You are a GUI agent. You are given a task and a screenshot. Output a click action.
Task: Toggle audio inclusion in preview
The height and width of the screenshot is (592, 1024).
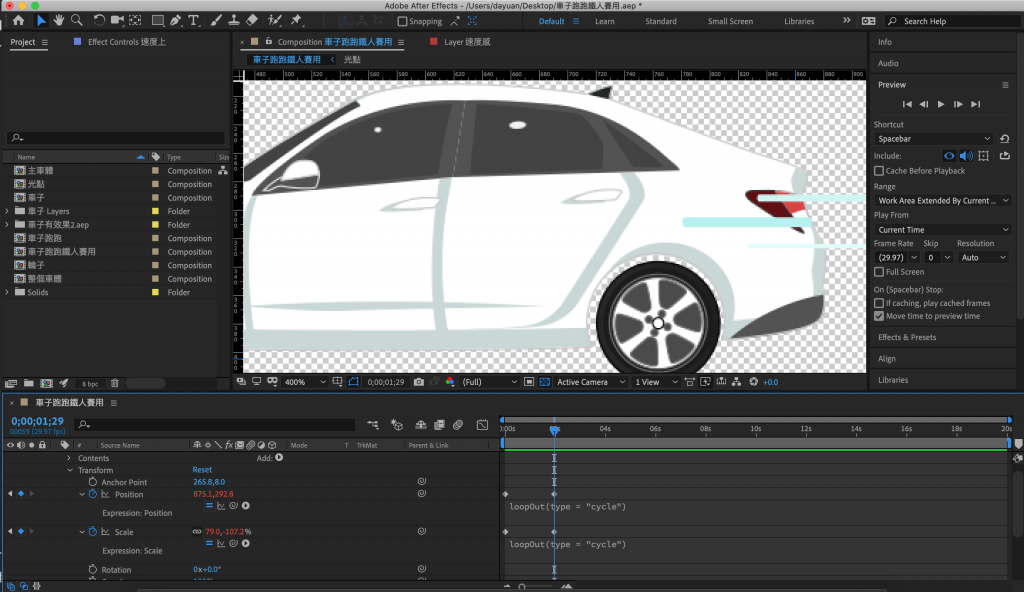(x=966, y=156)
